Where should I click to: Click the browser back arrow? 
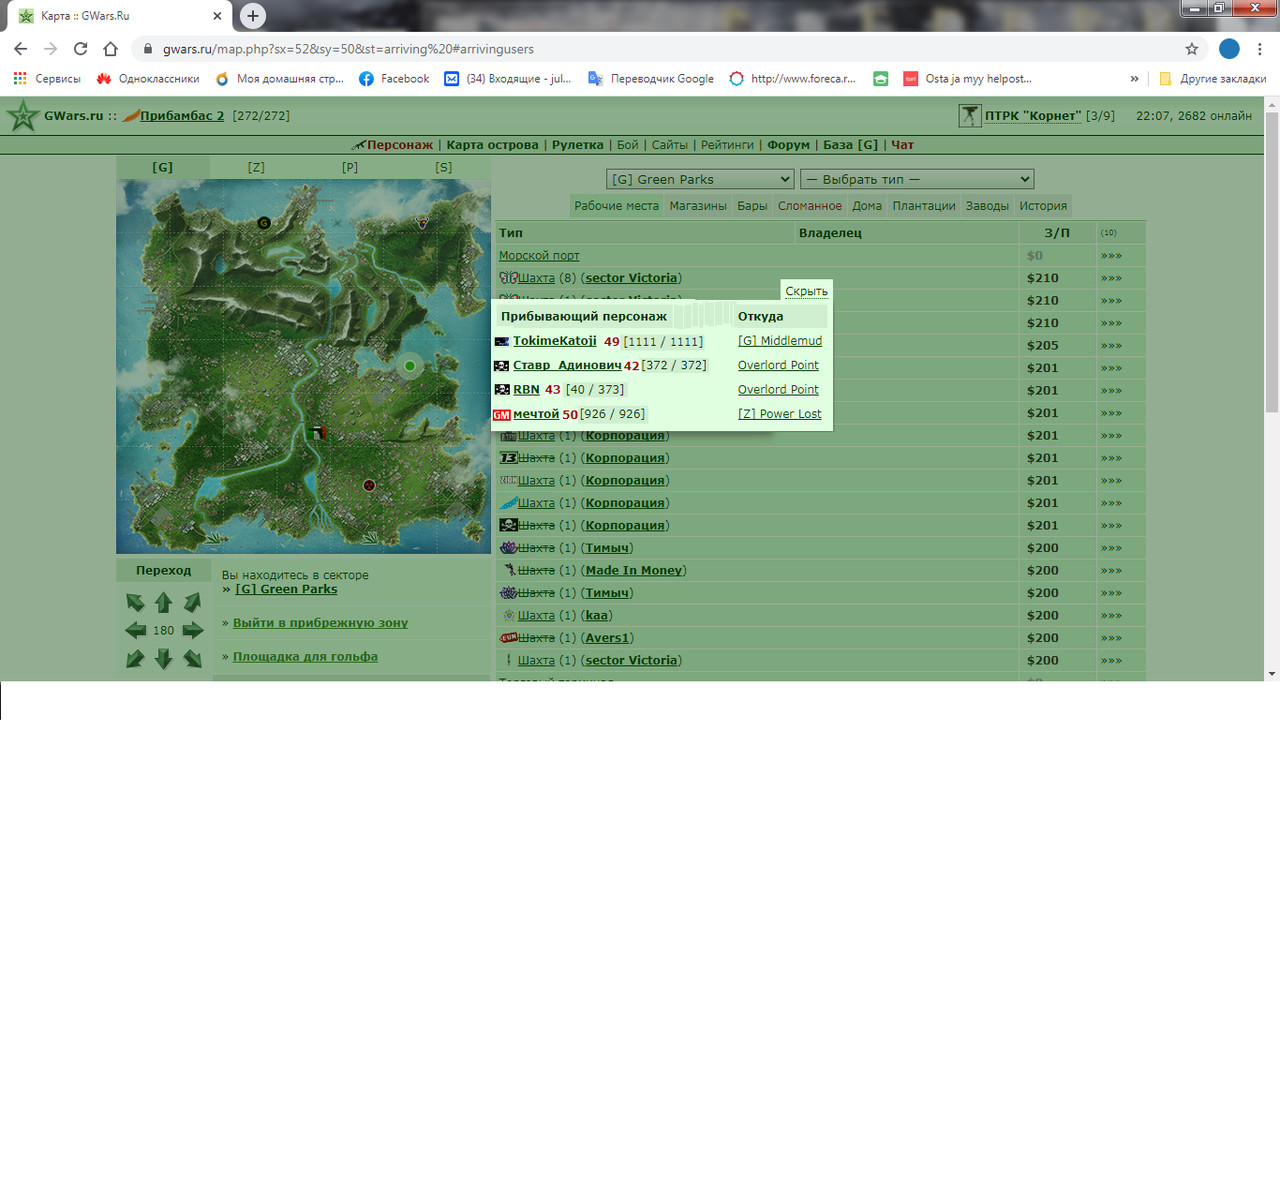[21, 49]
